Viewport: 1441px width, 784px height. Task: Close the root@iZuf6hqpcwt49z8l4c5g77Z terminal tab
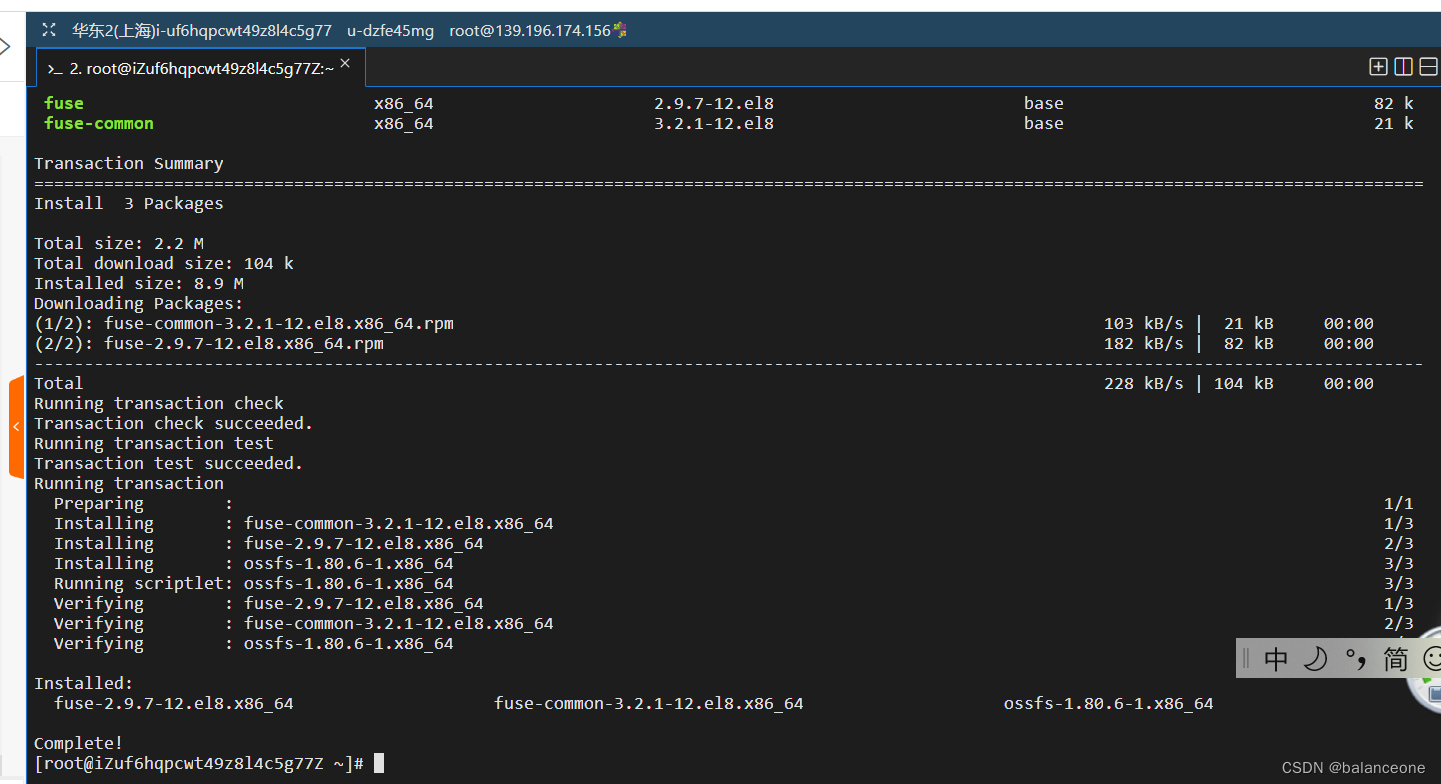(345, 63)
